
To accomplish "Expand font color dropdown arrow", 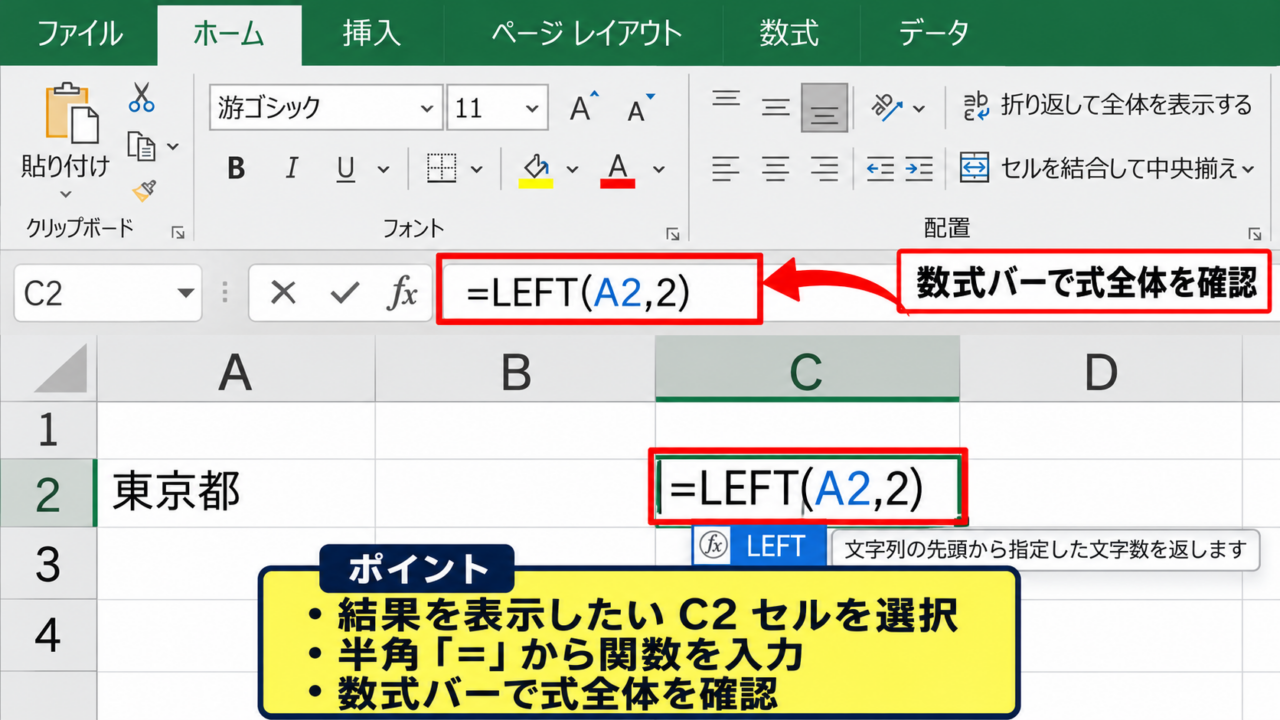I will (658, 169).
